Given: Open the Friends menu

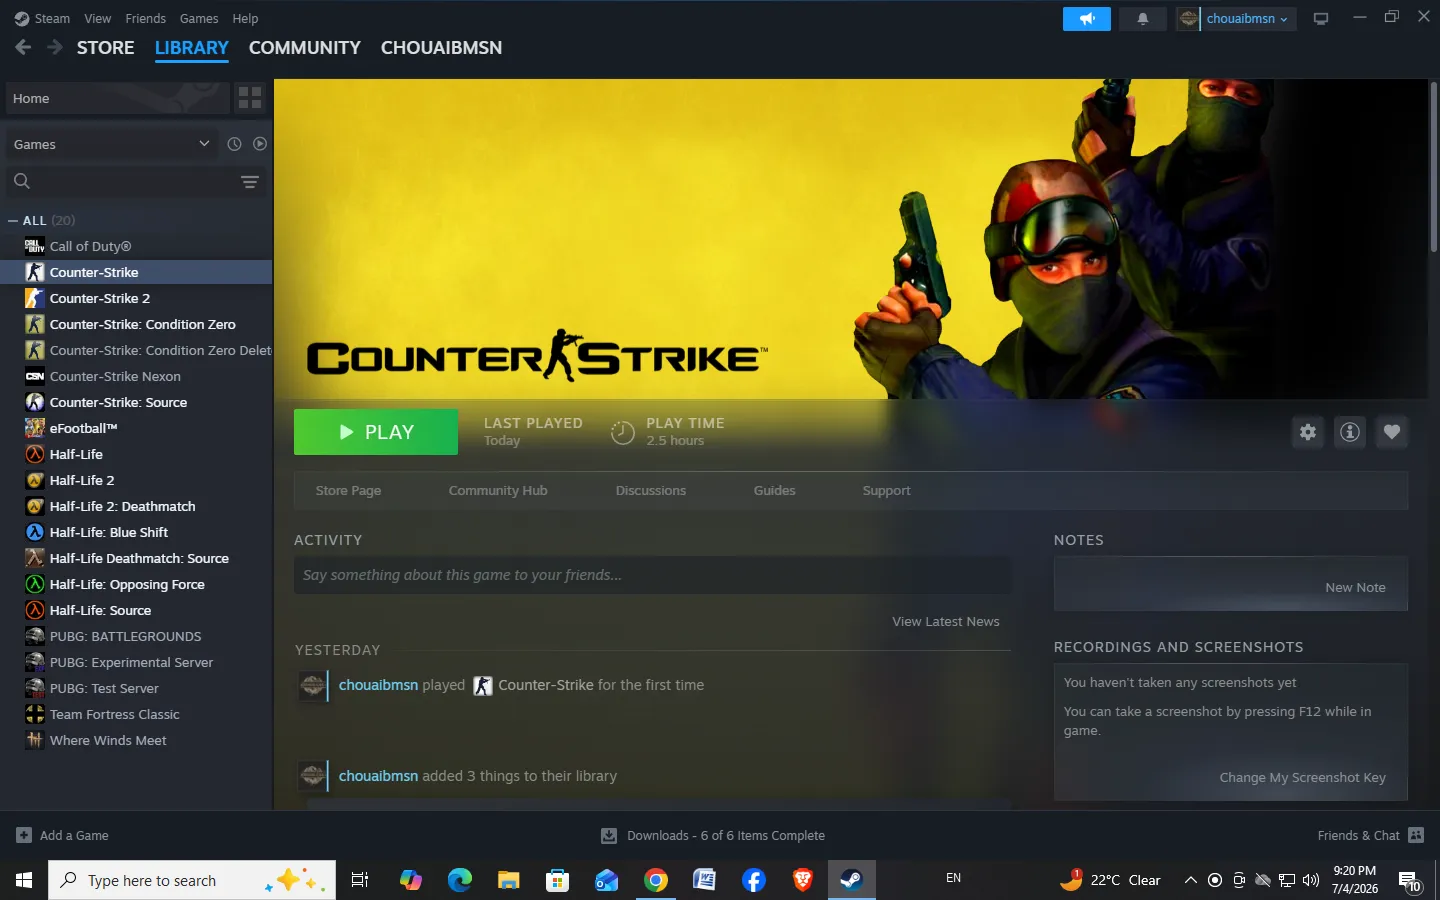Looking at the screenshot, I should pyautogui.click(x=146, y=18).
